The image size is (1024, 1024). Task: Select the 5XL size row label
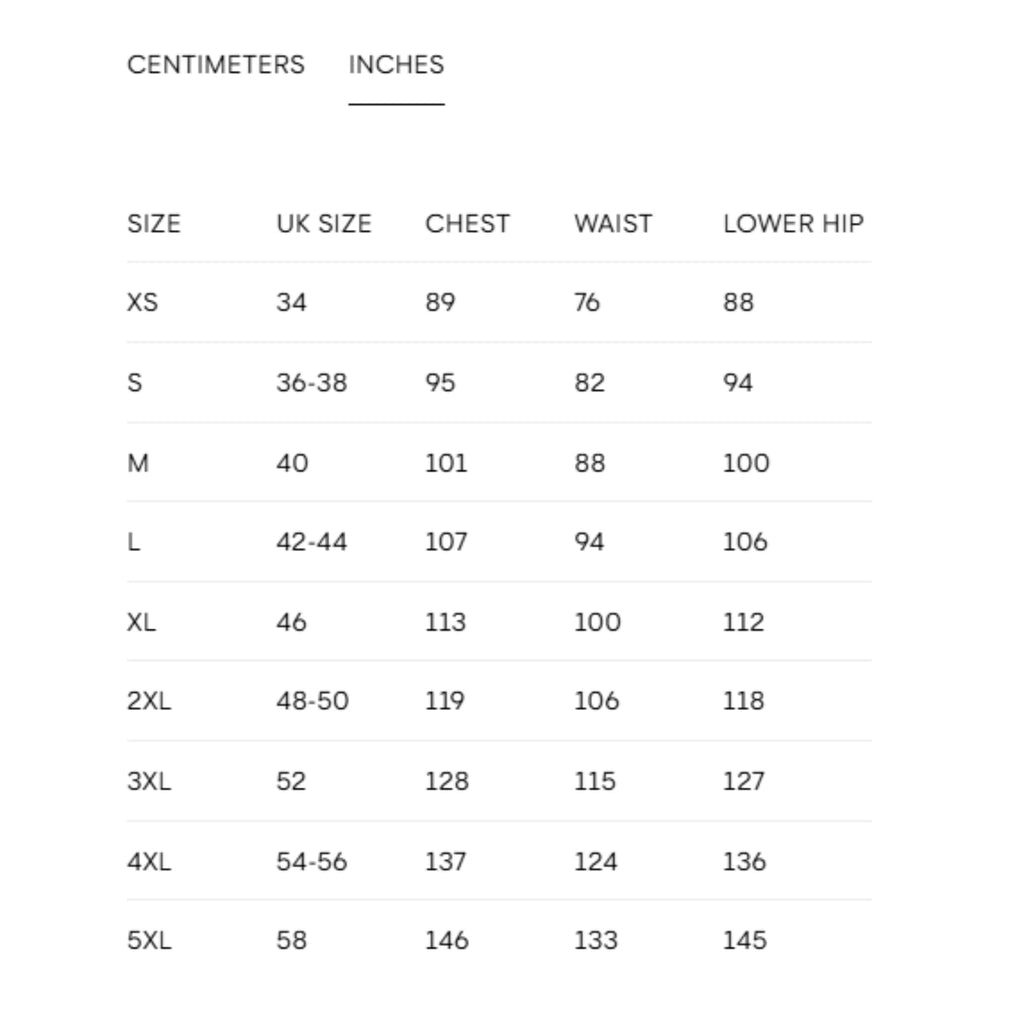[x=149, y=940]
